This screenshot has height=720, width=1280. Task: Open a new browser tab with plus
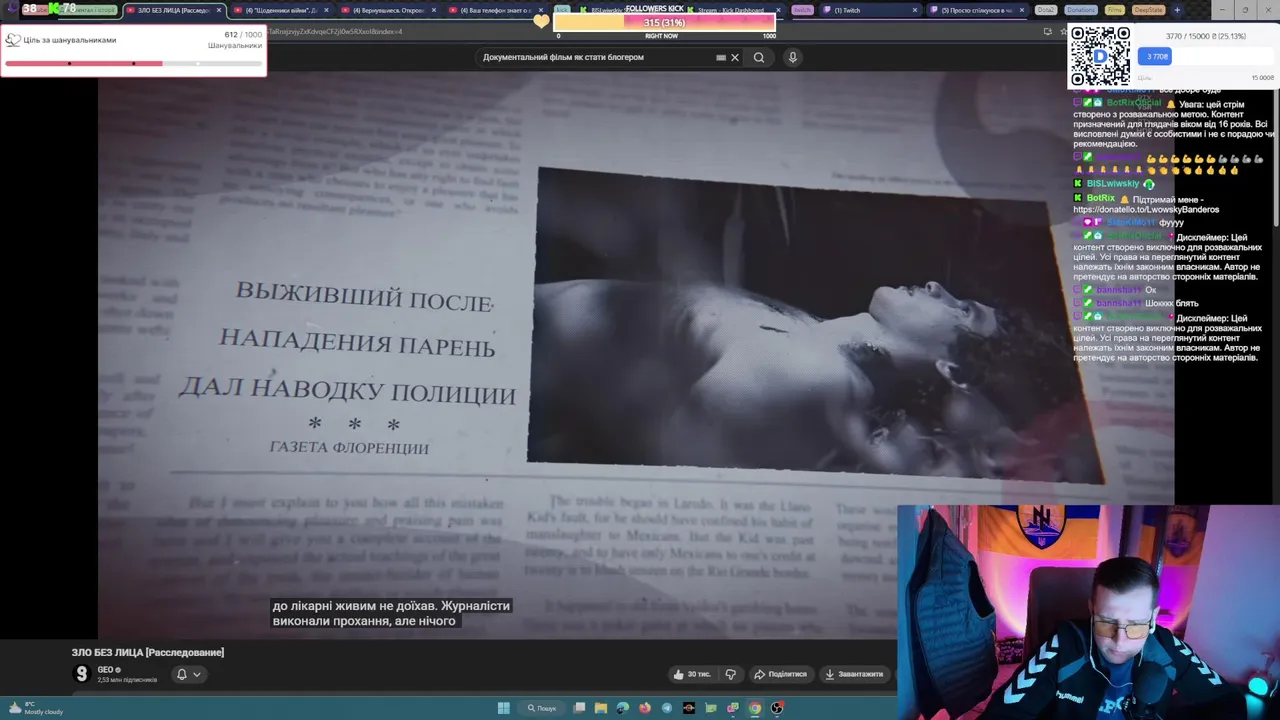(x=1177, y=10)
